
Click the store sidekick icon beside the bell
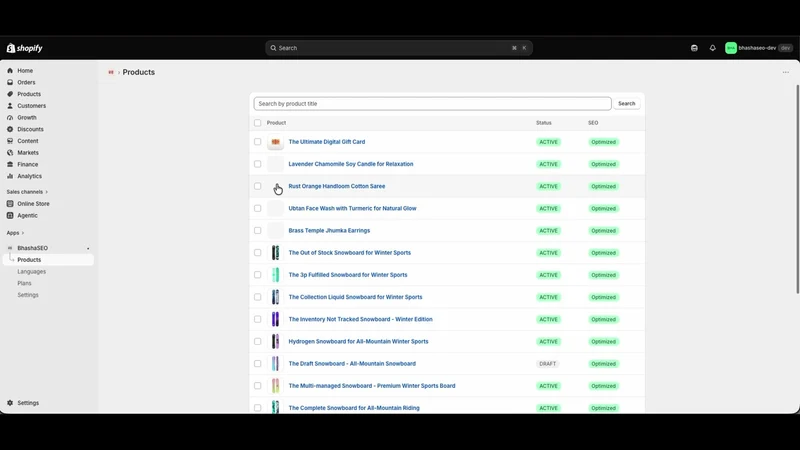694,48
